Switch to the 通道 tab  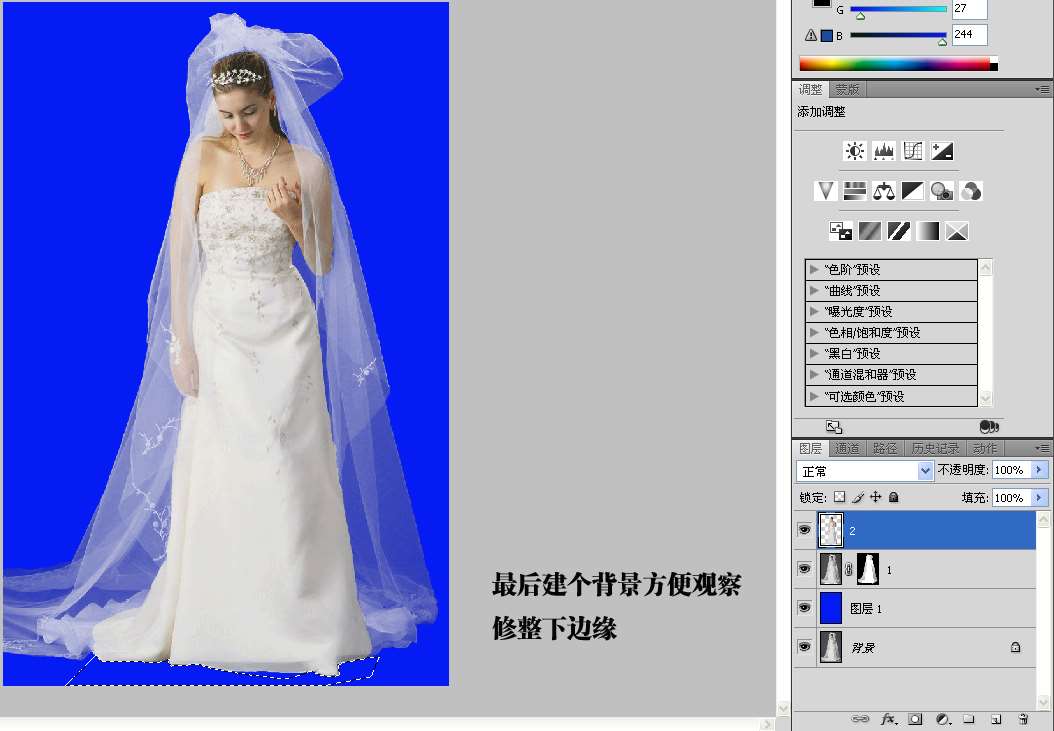[x=847, y=448]
